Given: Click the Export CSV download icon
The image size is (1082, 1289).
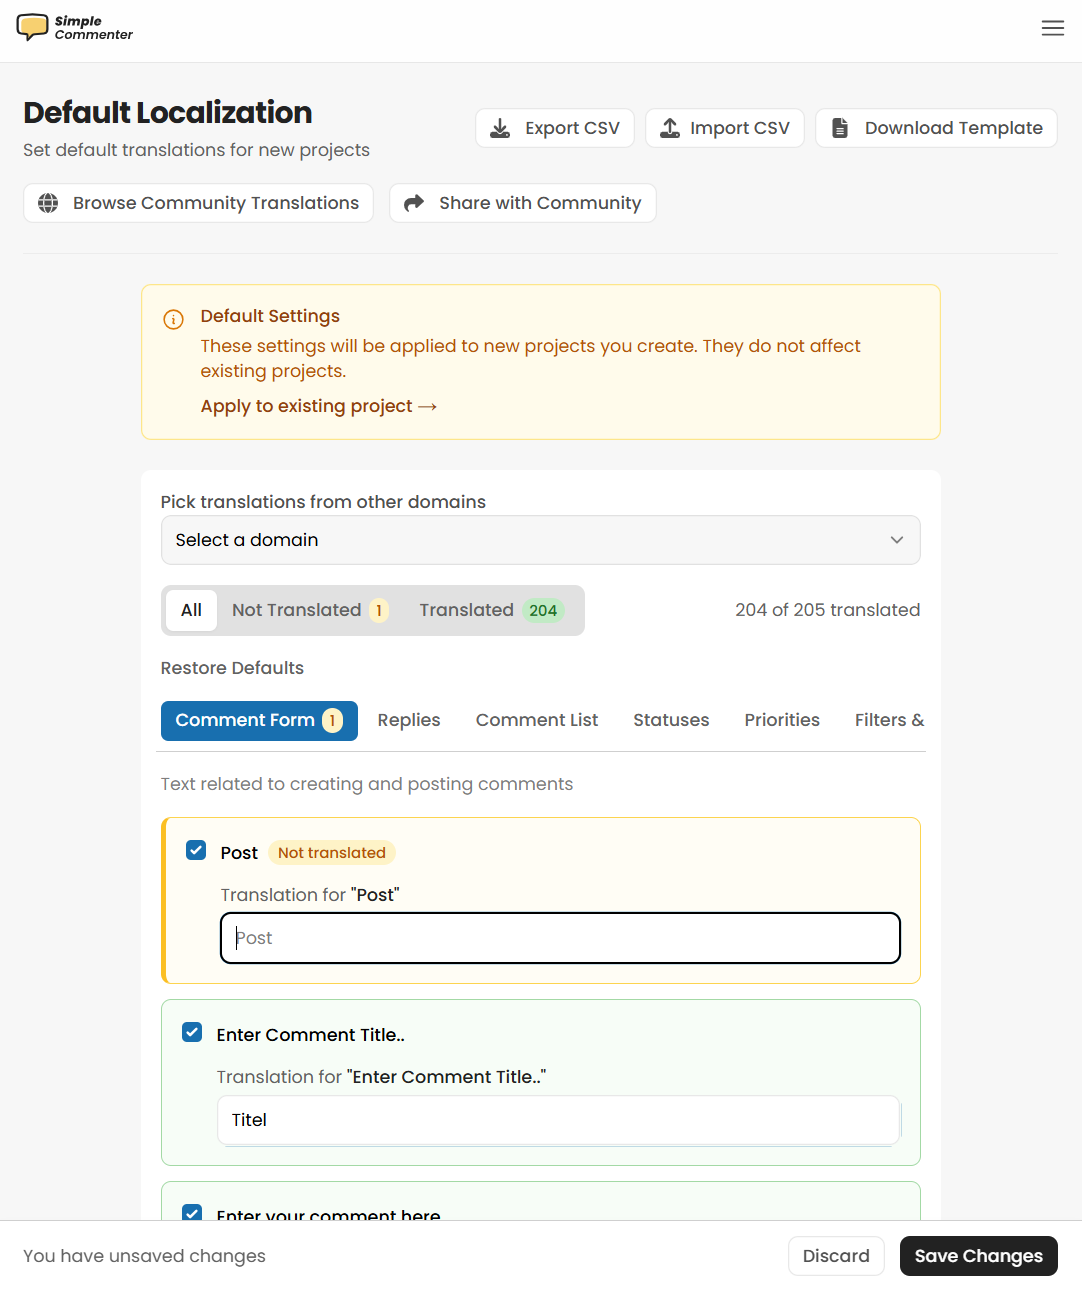Looking at the screenshot, I should (x=500, y=128).
